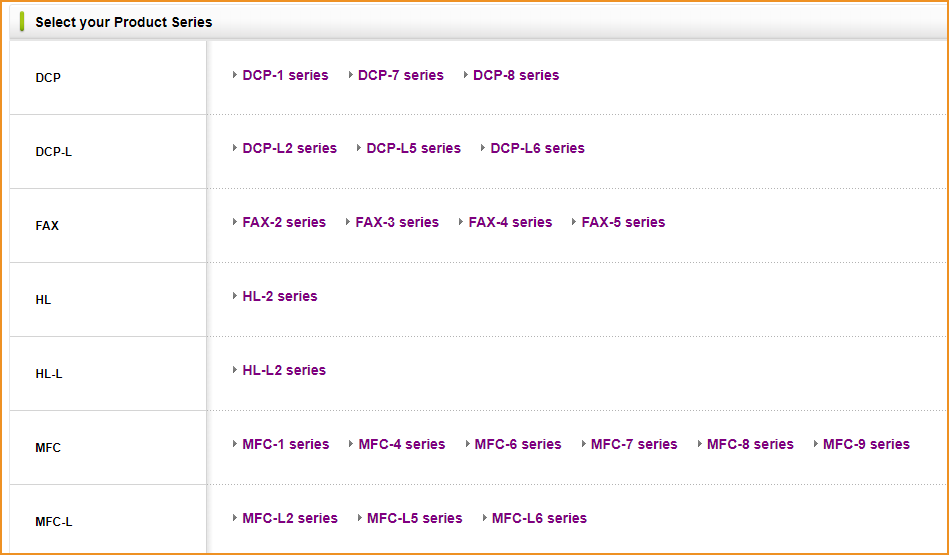Viewport: 949px width, 555px height.
Task: Select FAX-4 series
Action: click(x=510, y=222)
